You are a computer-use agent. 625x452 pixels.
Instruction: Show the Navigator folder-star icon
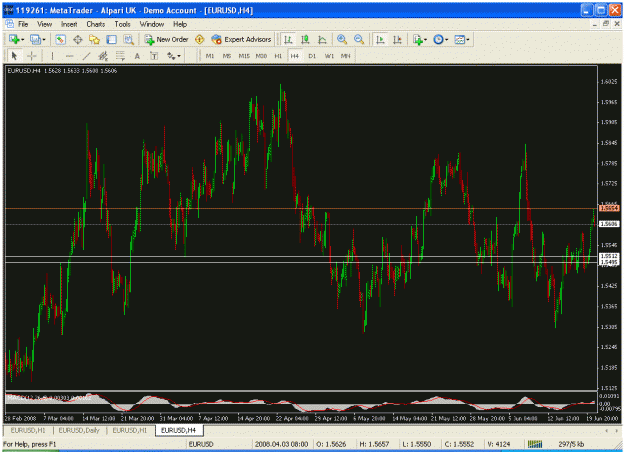coord(94,39)
